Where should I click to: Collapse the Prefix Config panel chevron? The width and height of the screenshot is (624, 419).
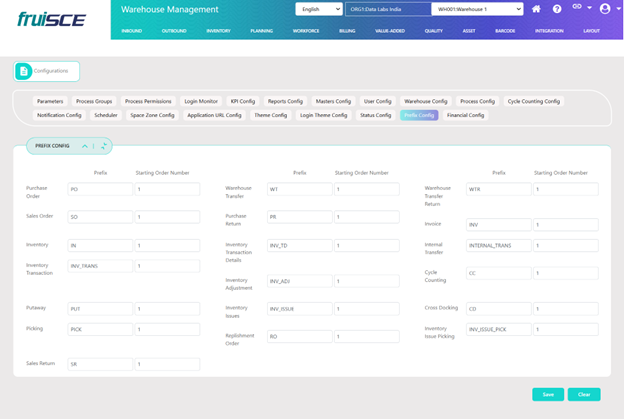click(x=85, y=146)
